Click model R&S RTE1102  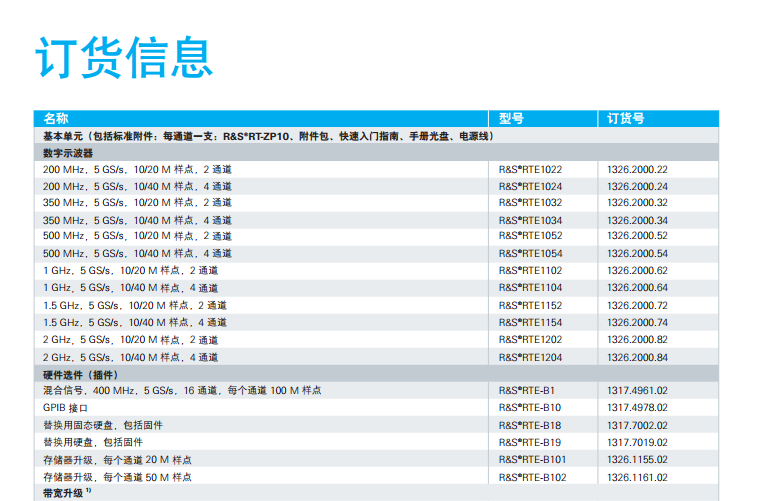tap(530, 271)
